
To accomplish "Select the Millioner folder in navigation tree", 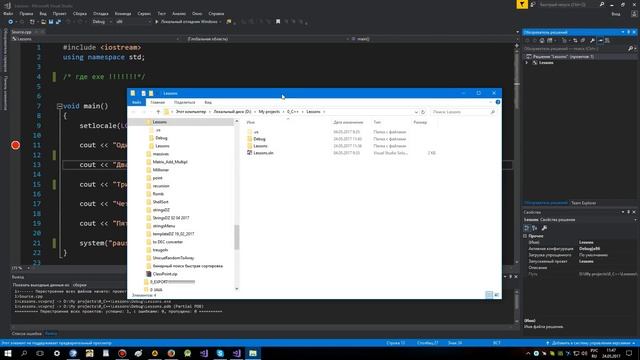I will (x=157, y=170).
